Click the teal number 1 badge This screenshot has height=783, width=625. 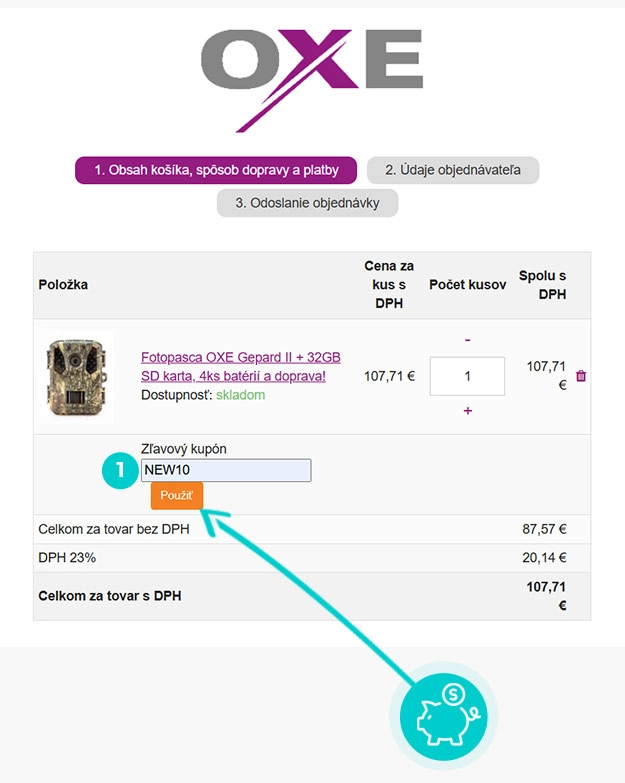coord(120,470)
